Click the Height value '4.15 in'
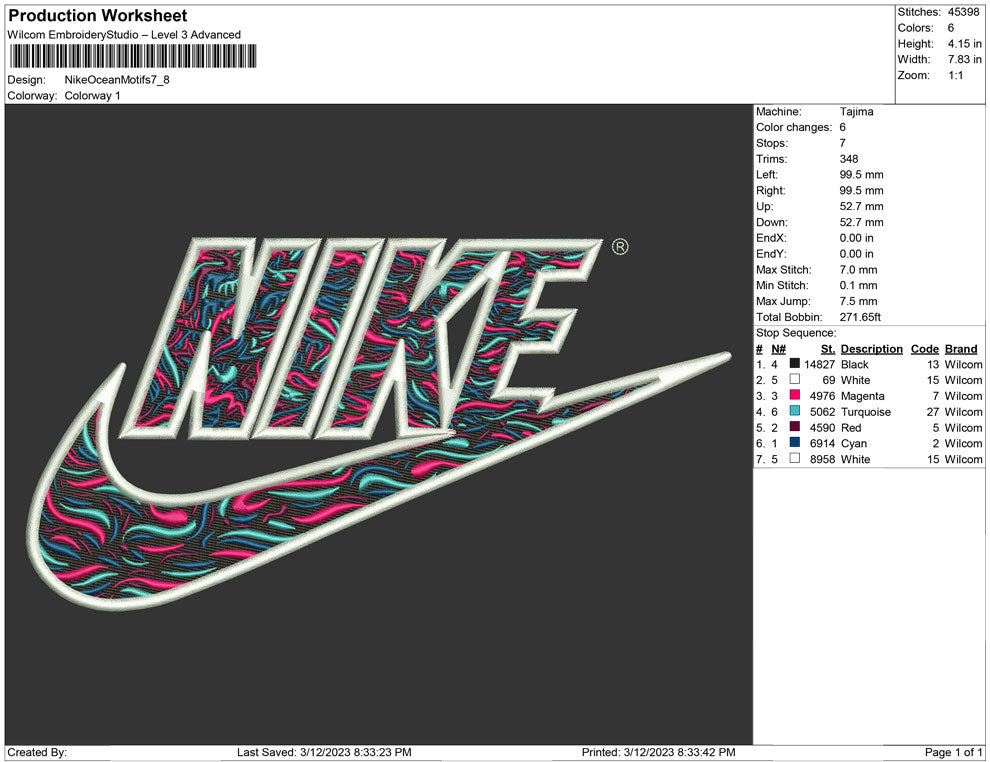Screen dimensions: 990x762 pyautogui.click(x=964, y=44)
